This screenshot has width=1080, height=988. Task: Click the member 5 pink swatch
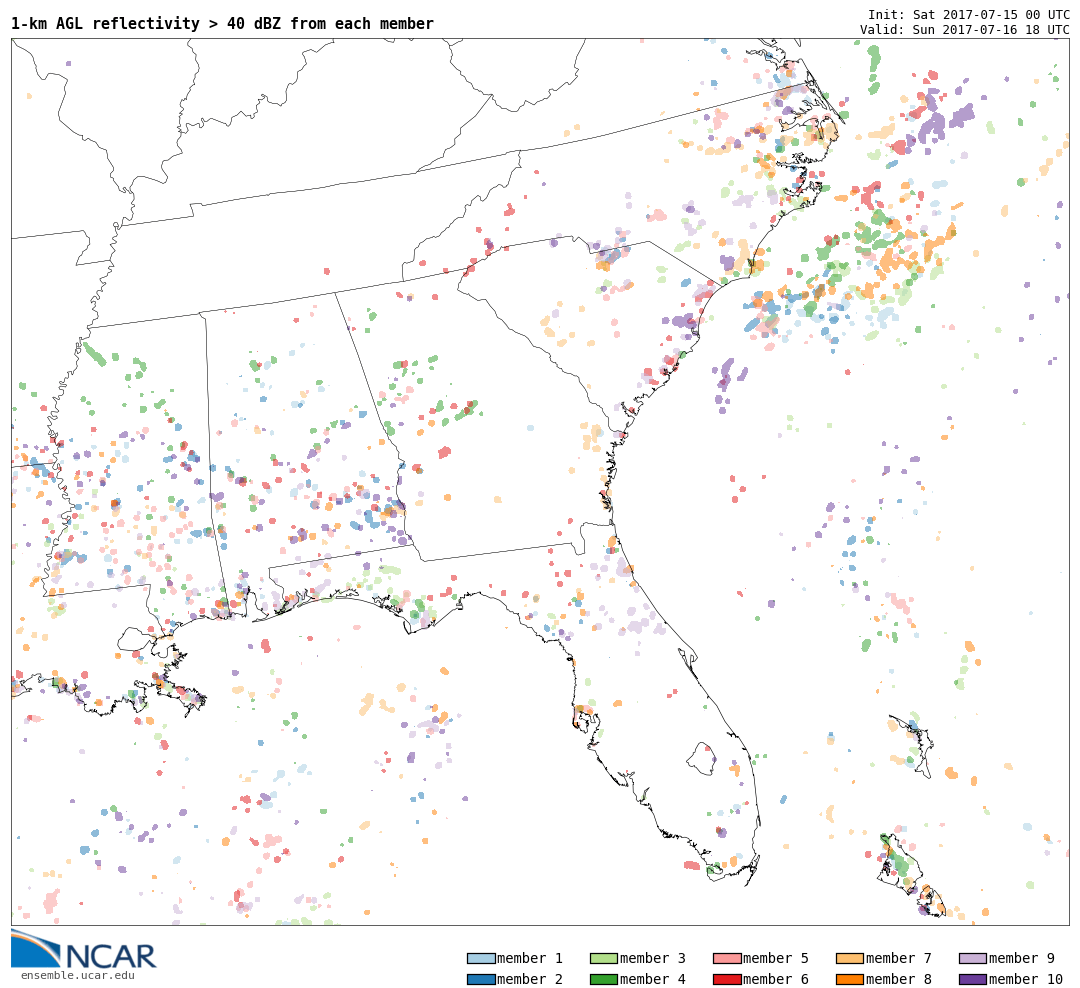tap(727, 958)
